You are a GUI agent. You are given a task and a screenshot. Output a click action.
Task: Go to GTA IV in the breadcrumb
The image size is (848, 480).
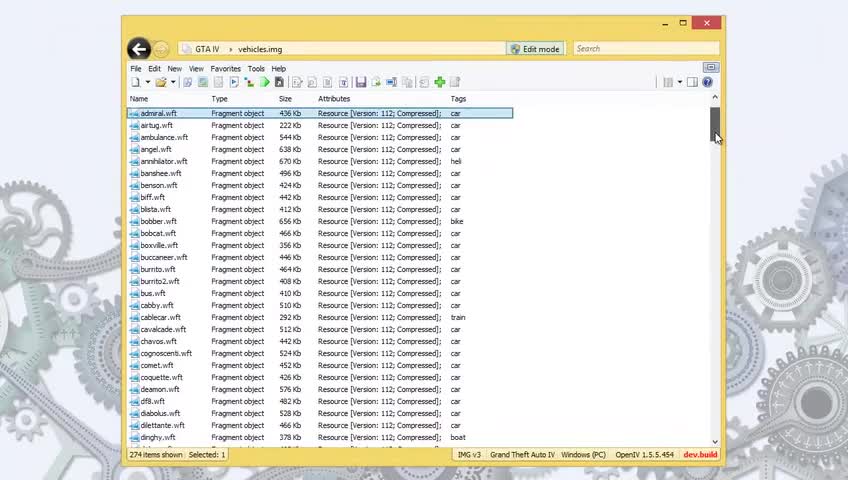point(207,49)
